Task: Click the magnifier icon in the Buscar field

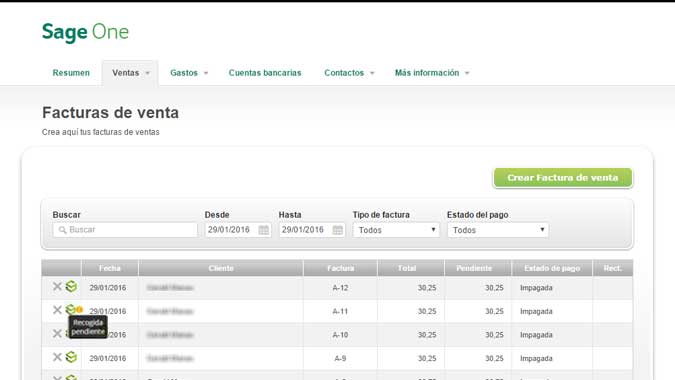Action: (62, 230)
